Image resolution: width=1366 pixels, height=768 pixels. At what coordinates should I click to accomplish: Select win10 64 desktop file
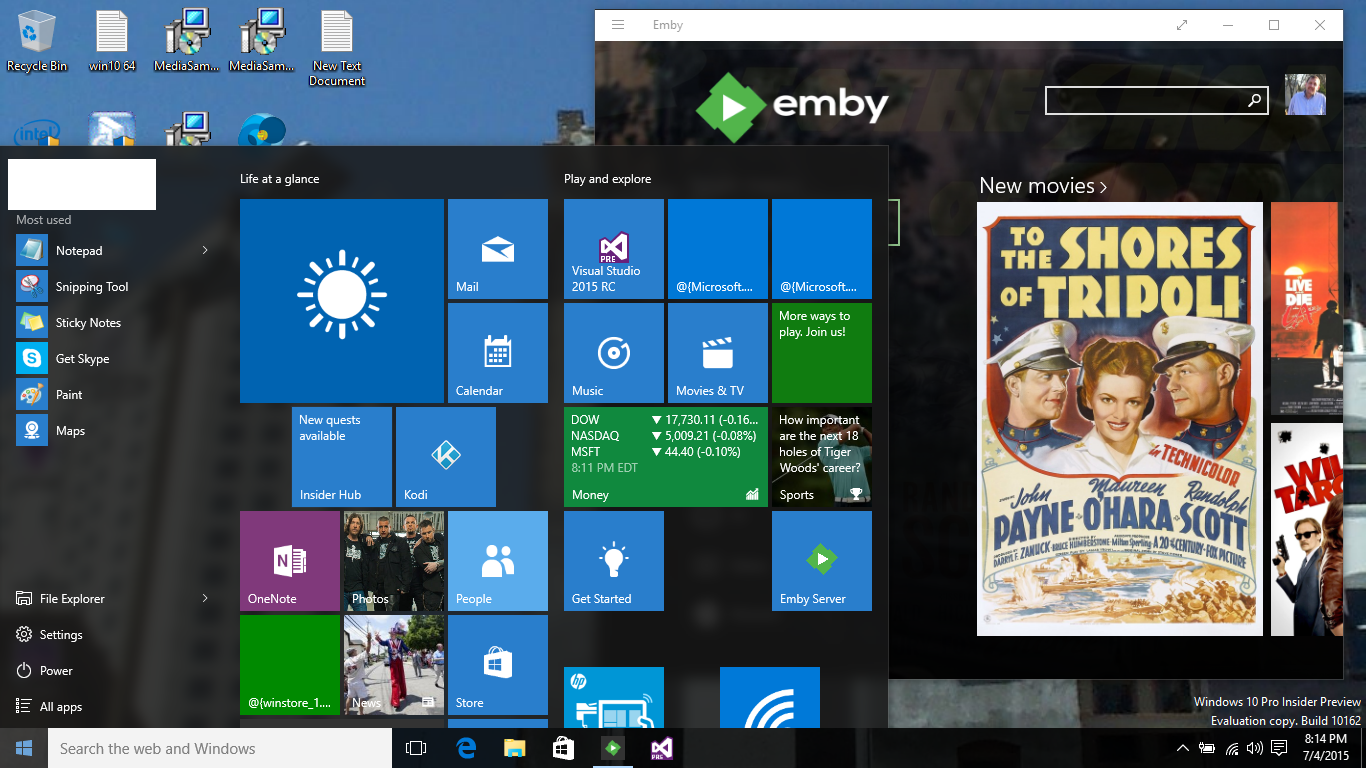(112, 41)
